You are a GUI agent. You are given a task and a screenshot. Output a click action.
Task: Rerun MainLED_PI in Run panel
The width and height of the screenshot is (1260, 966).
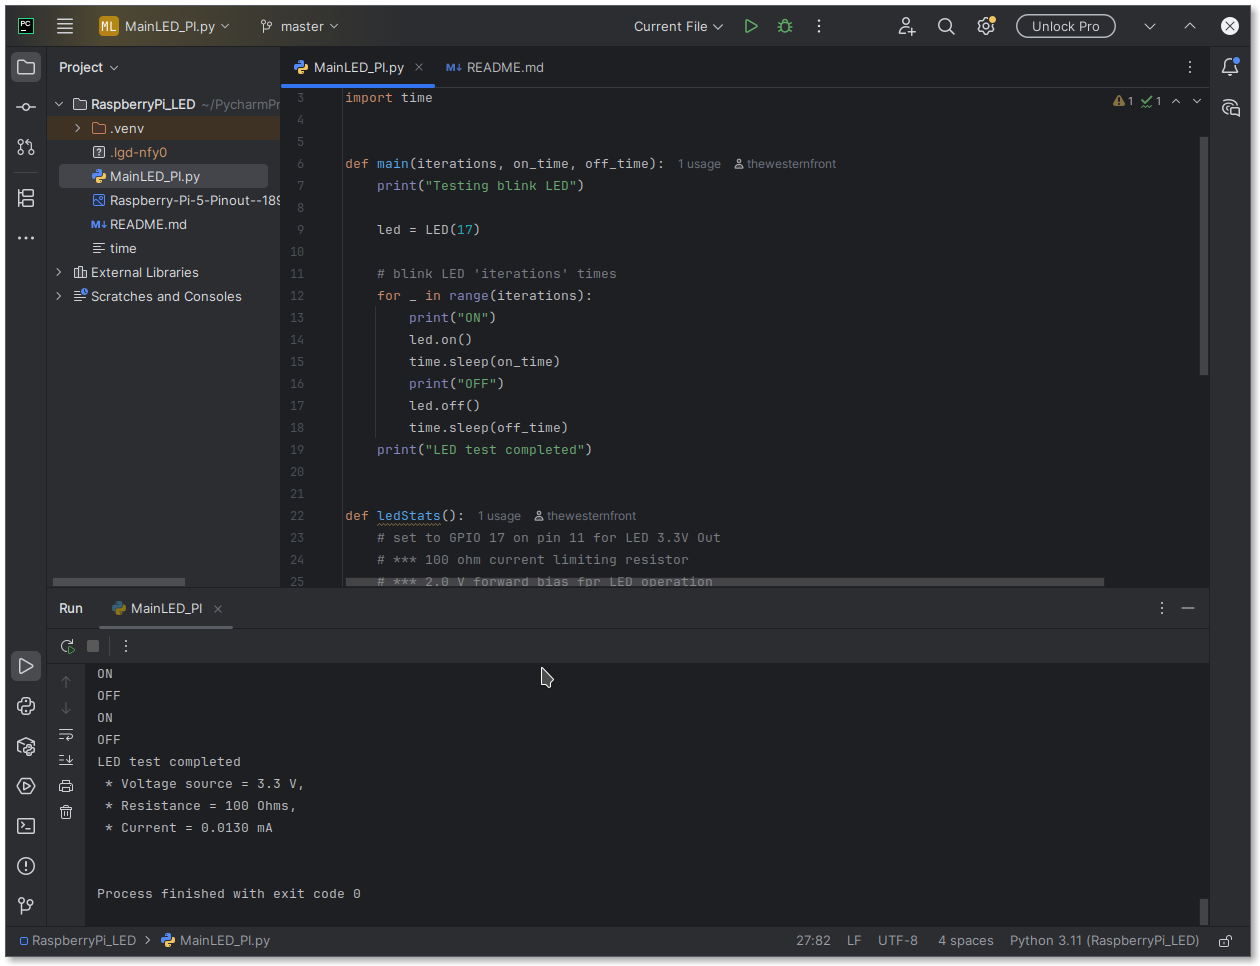(x=67, y=646)
